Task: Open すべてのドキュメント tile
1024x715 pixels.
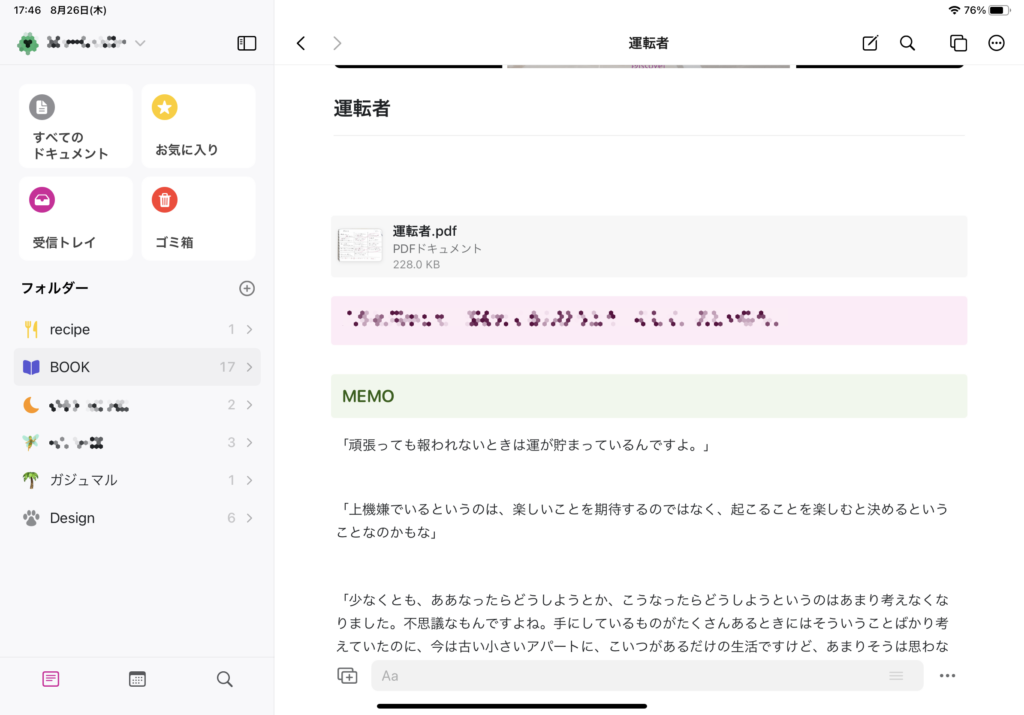Action: point(75,126)
